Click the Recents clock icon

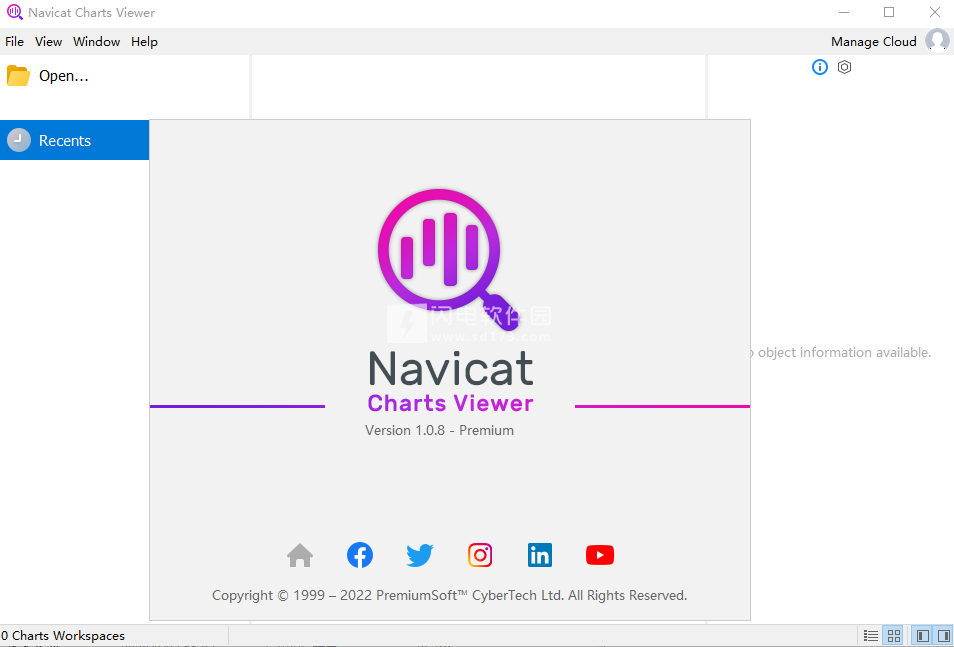click(x=19, y=140)
